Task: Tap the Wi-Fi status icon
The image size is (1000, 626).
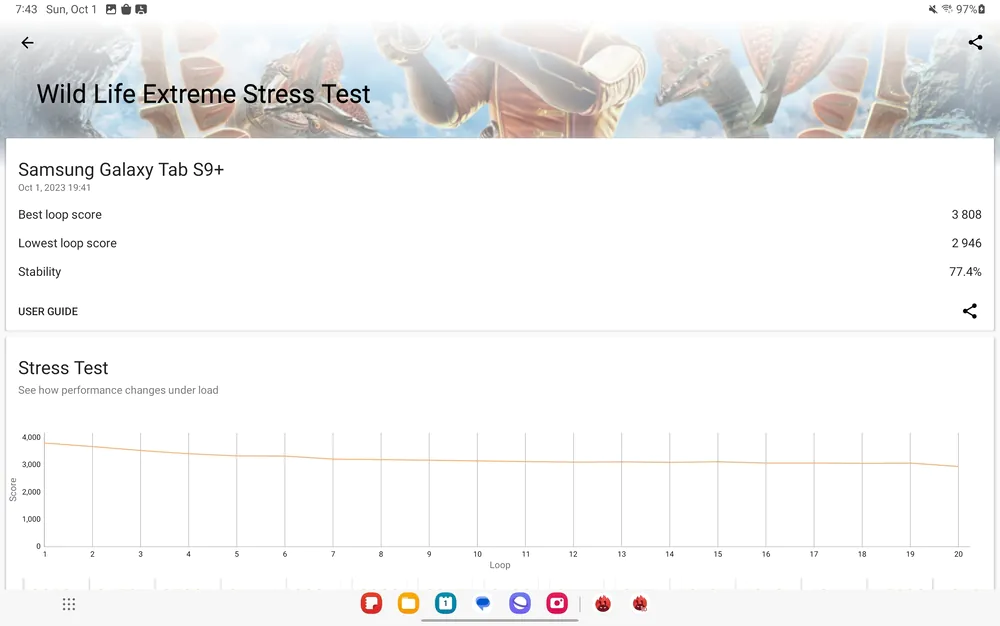Action: [x=947, y=9]
